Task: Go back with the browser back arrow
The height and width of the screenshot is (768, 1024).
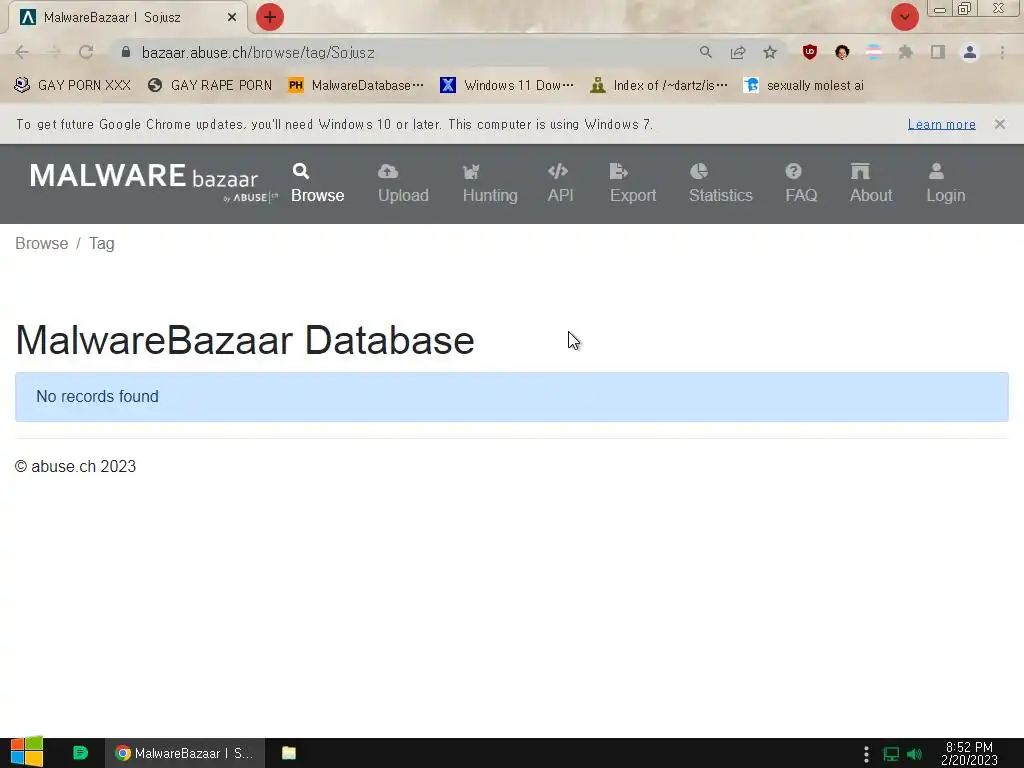Action: (22, 52)
